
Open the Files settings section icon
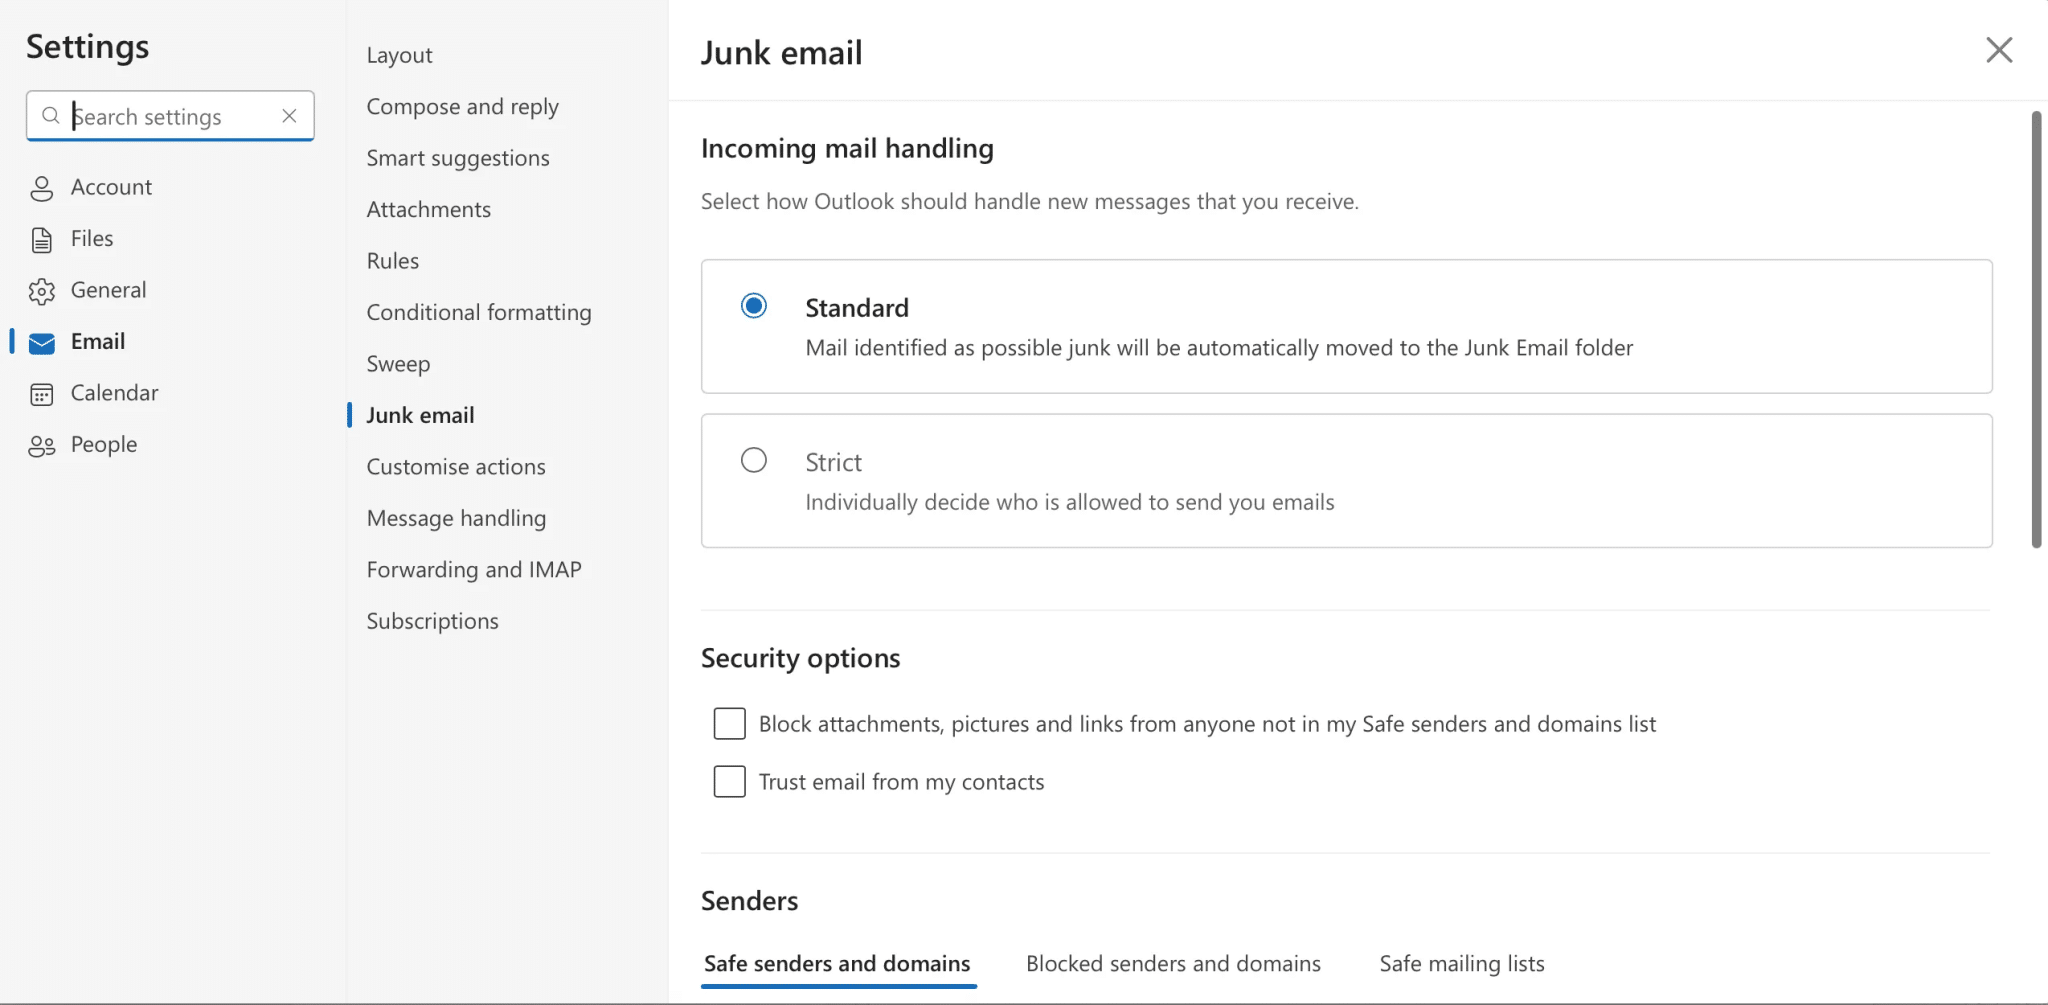[41, 238]
